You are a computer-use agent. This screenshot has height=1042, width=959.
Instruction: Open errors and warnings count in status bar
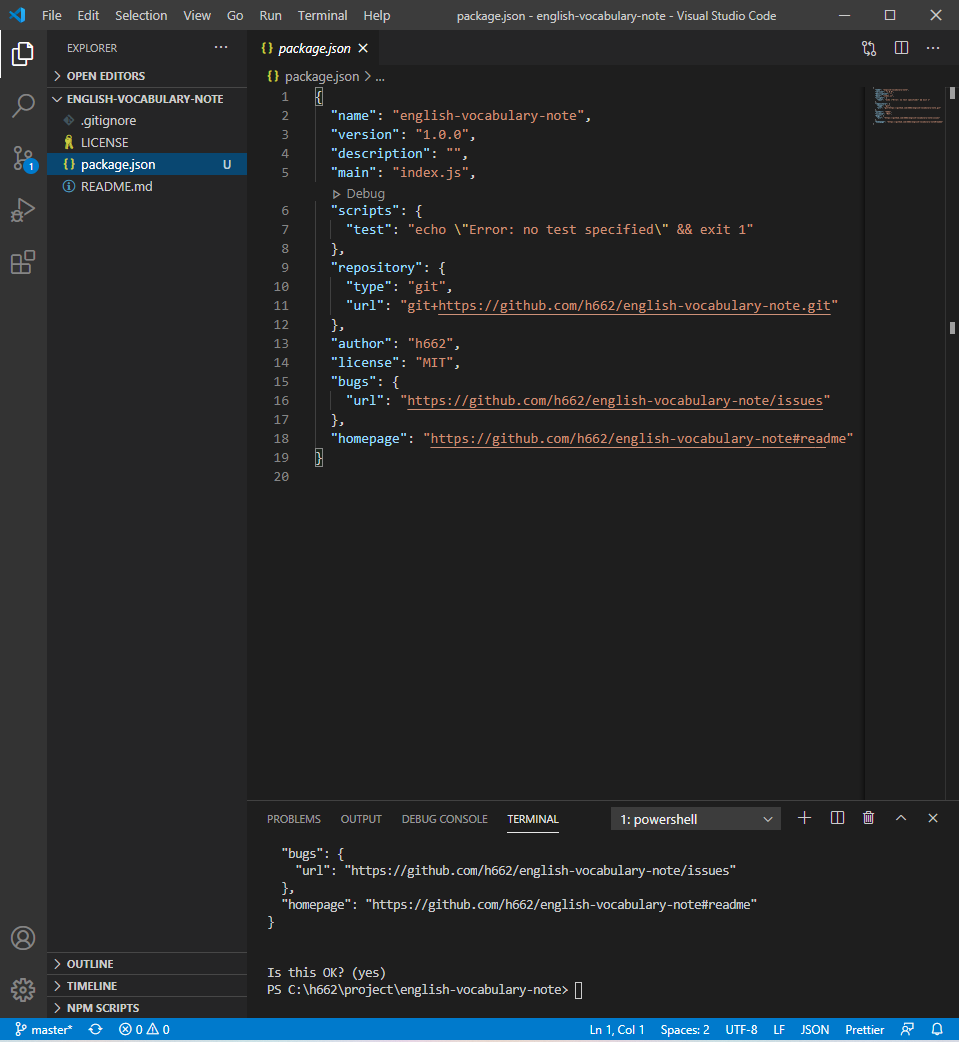click(x=144, y=1029)
